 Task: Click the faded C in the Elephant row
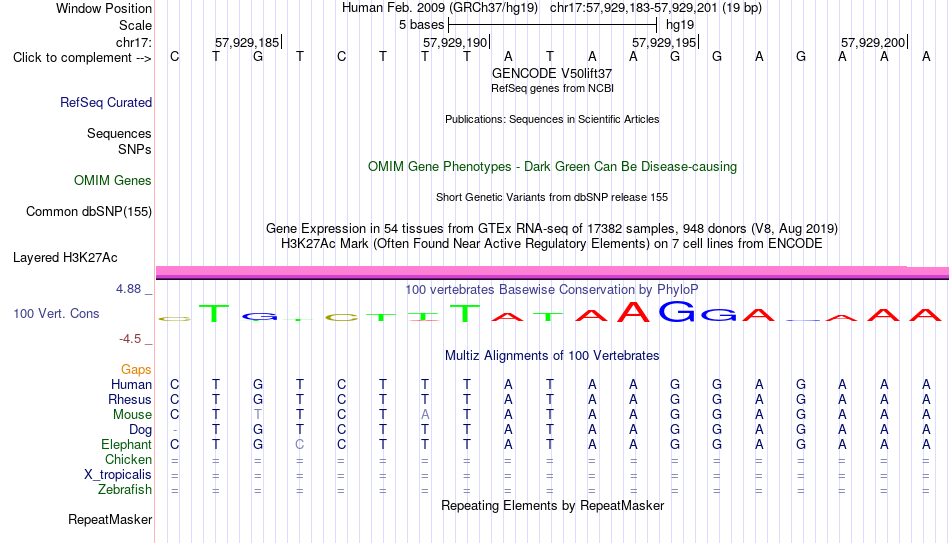point(299,445)
